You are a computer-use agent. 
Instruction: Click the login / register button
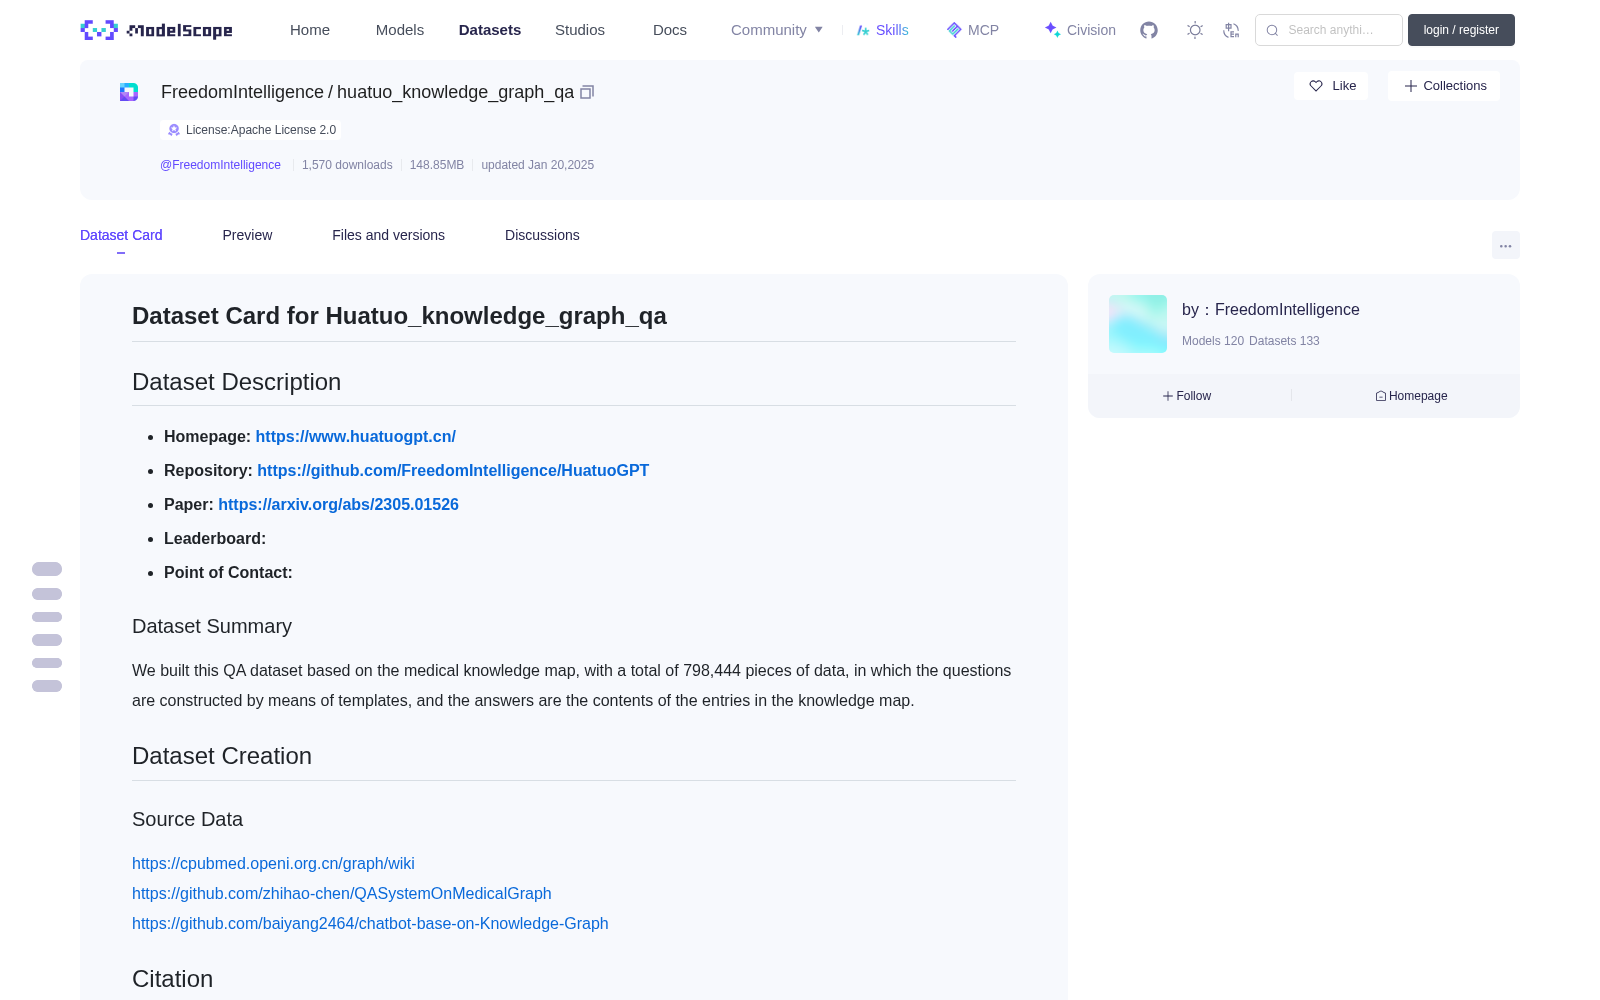(1461, 30)
